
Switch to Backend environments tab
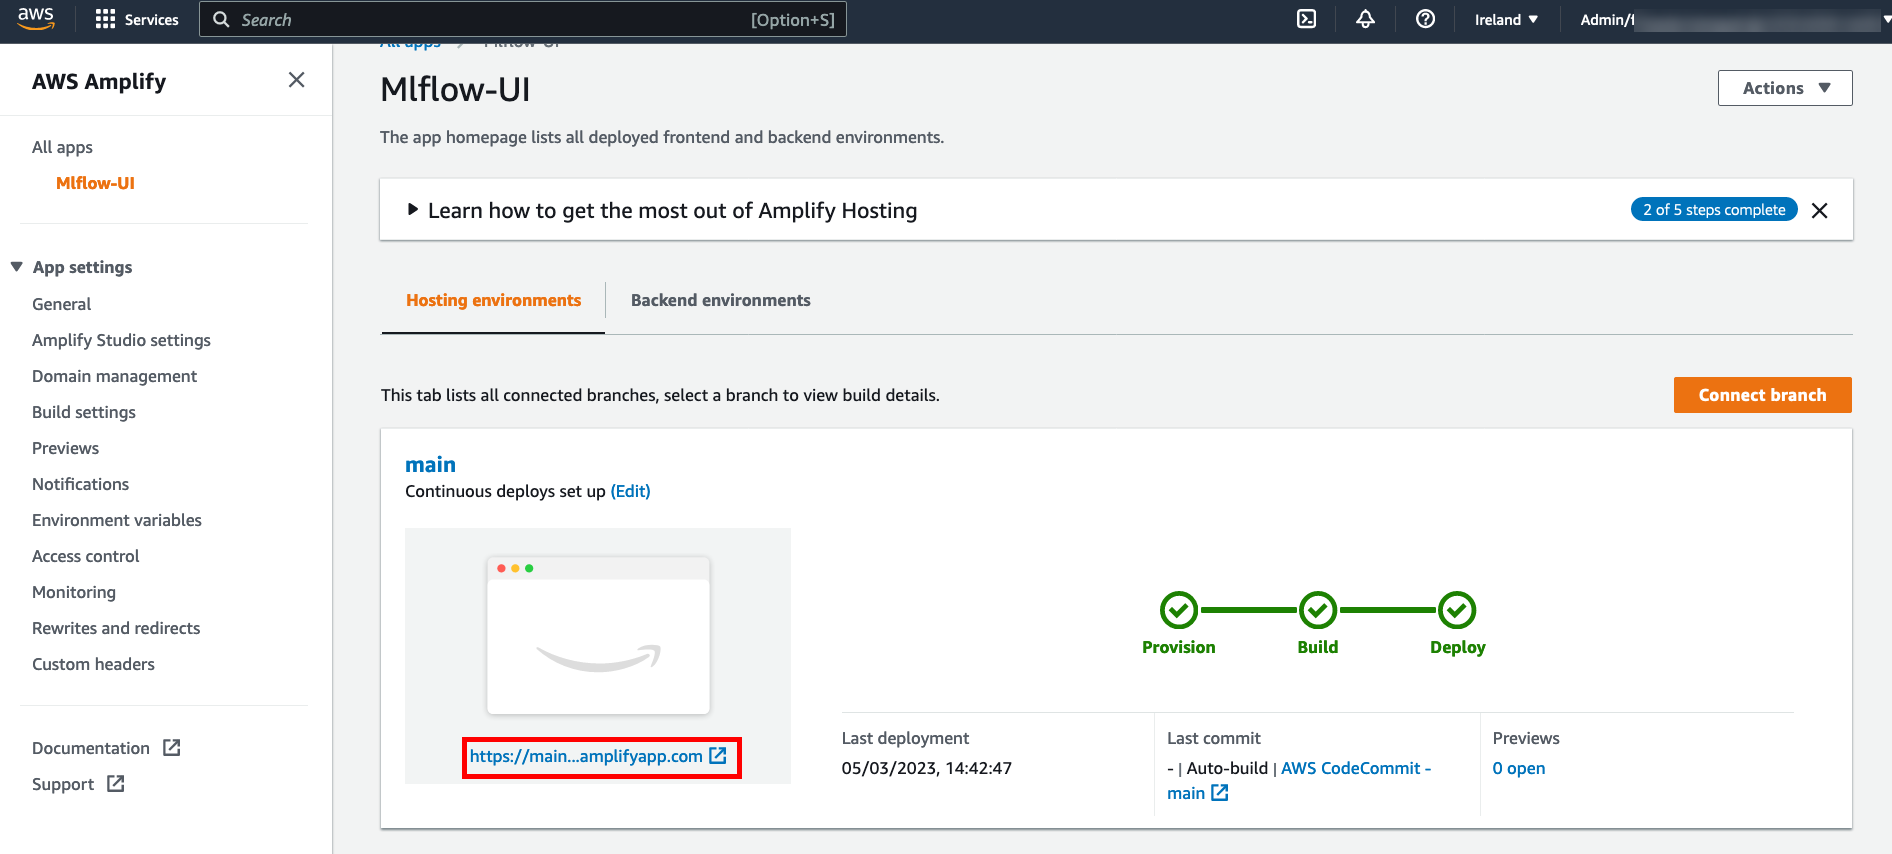tap(720, 300)
